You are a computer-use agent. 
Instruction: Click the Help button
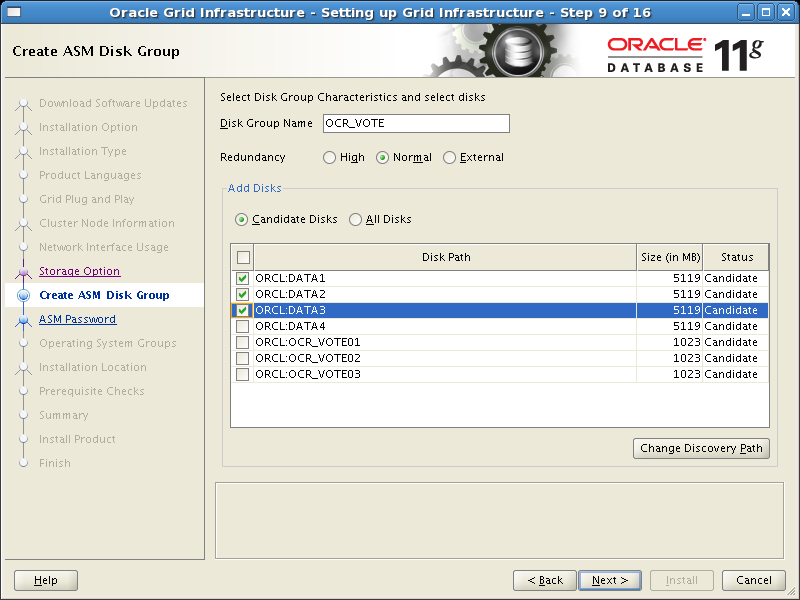(46, 580)
